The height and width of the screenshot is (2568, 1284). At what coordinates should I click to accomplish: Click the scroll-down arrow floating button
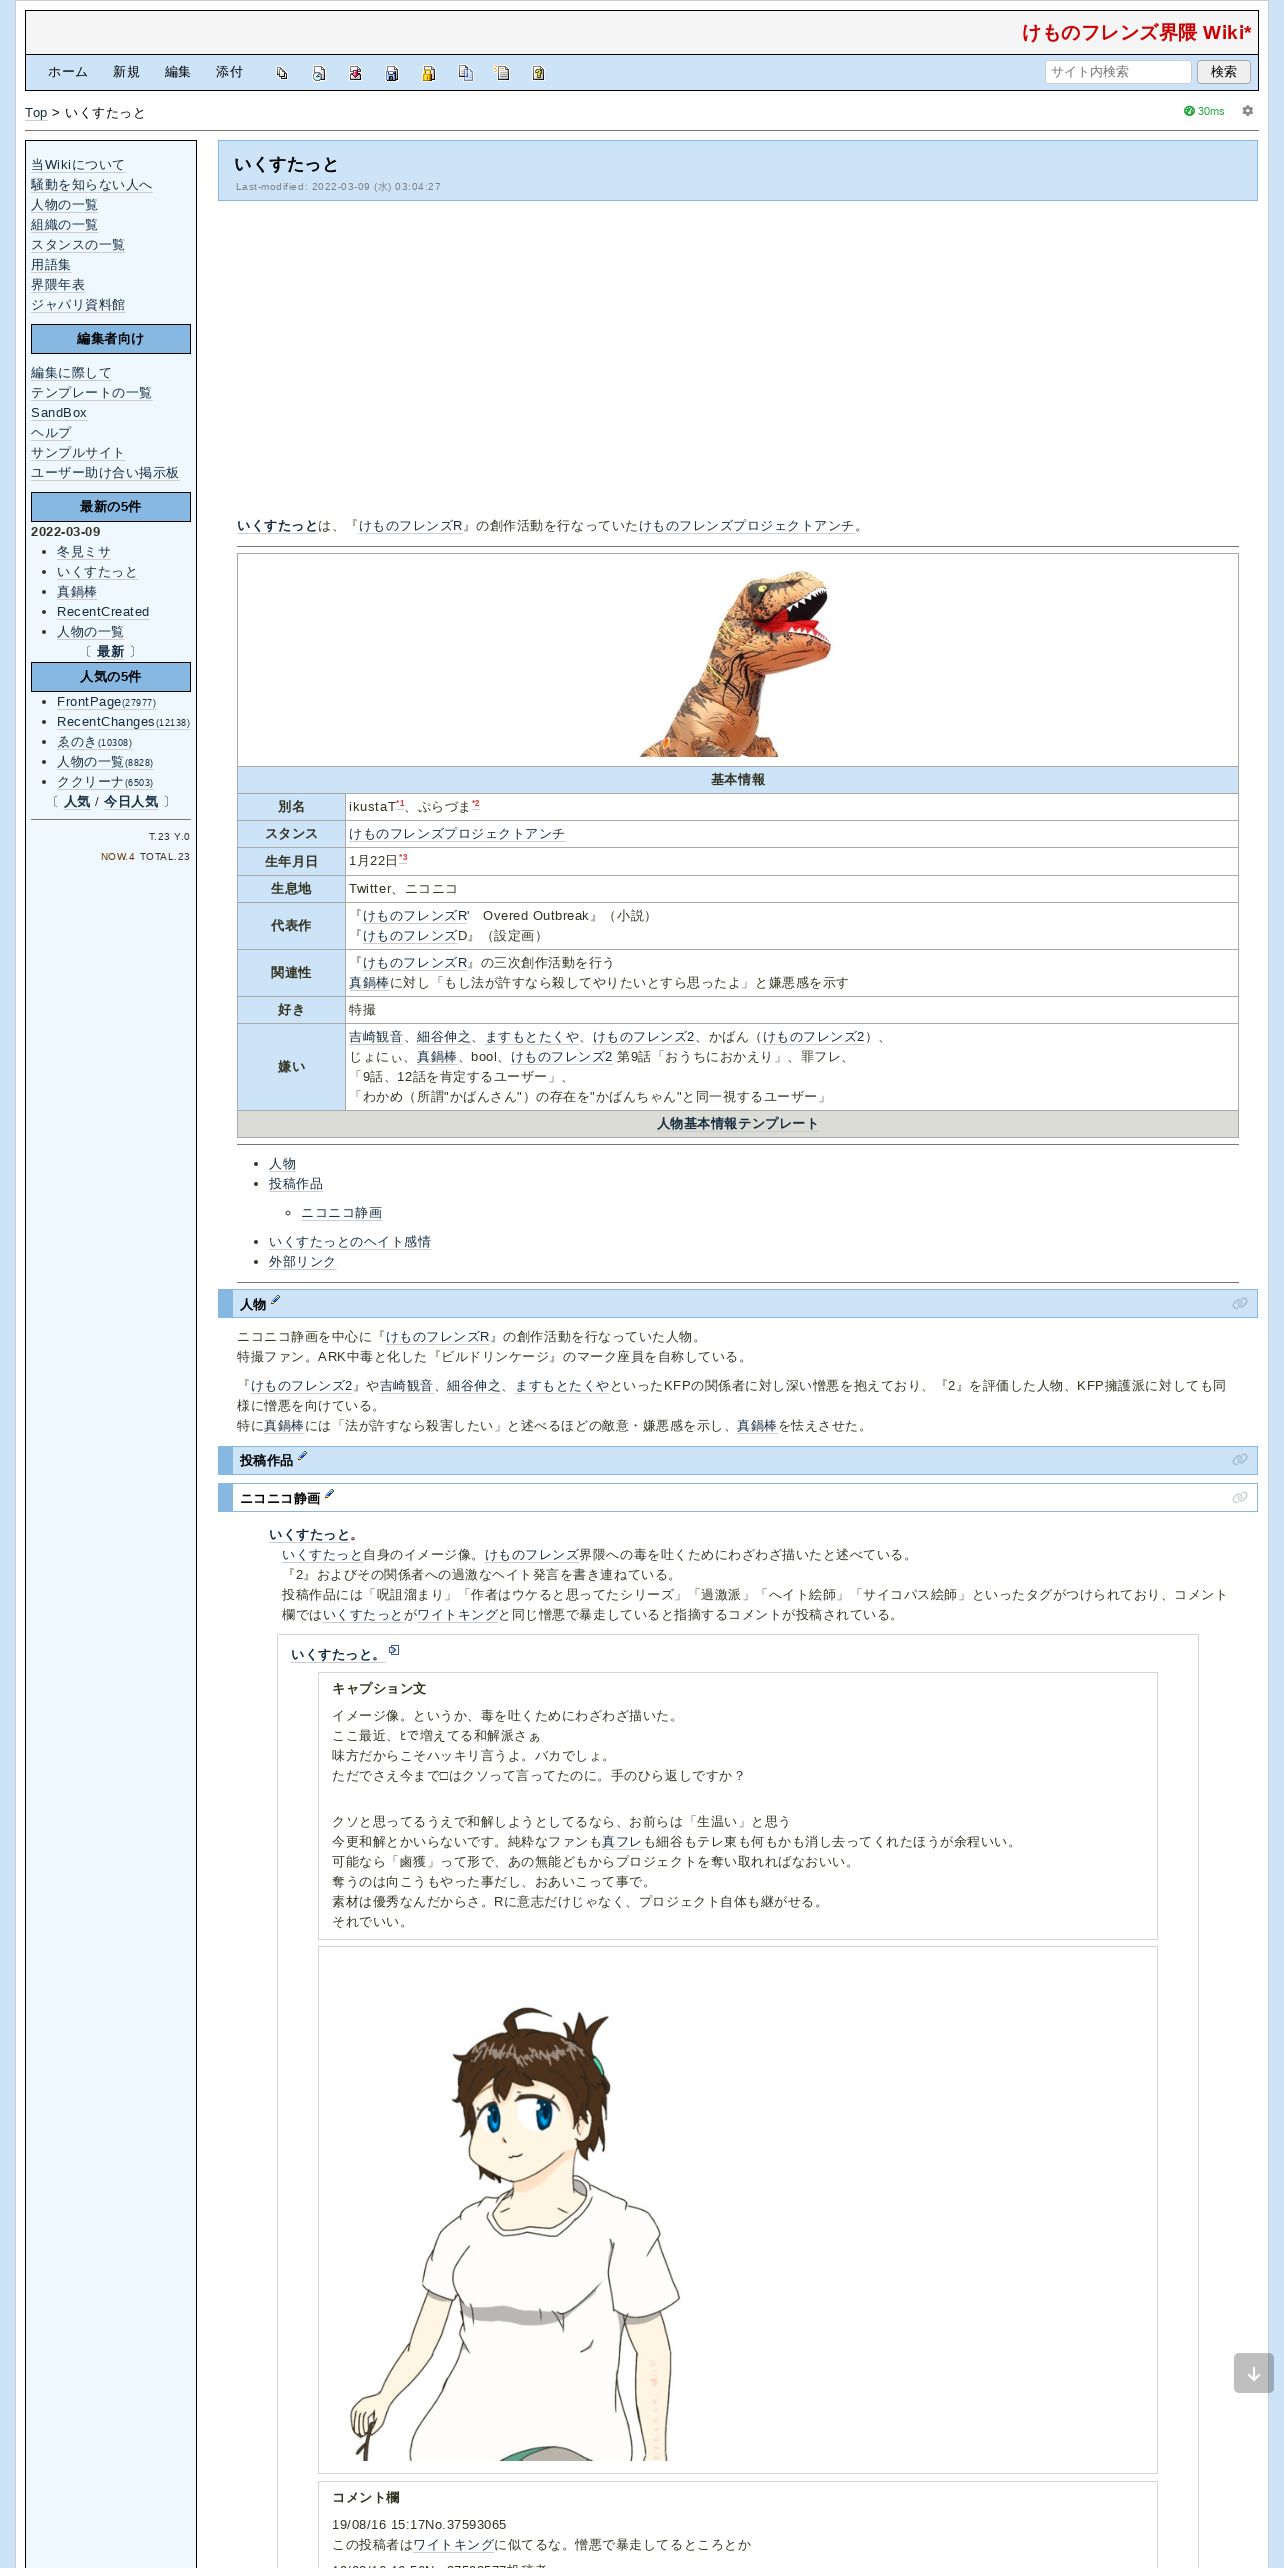(x=1253, y=2373)
